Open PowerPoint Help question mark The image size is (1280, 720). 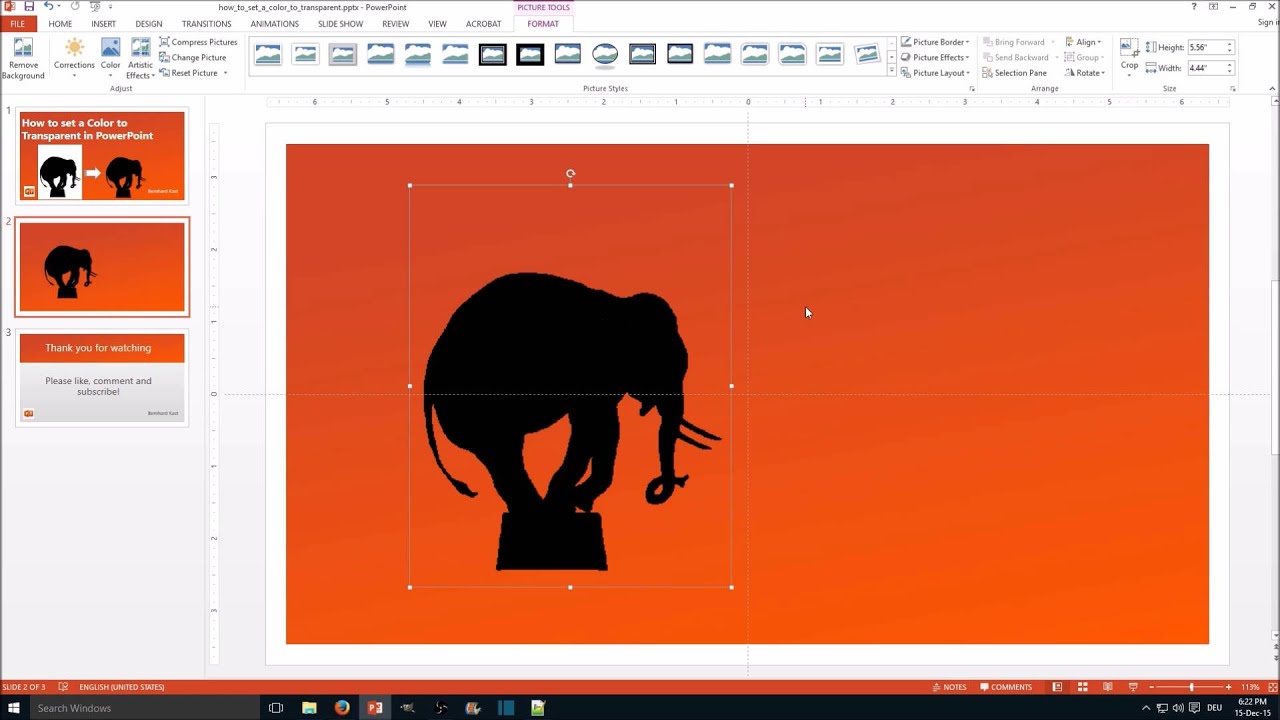(x=1194, y=7)
